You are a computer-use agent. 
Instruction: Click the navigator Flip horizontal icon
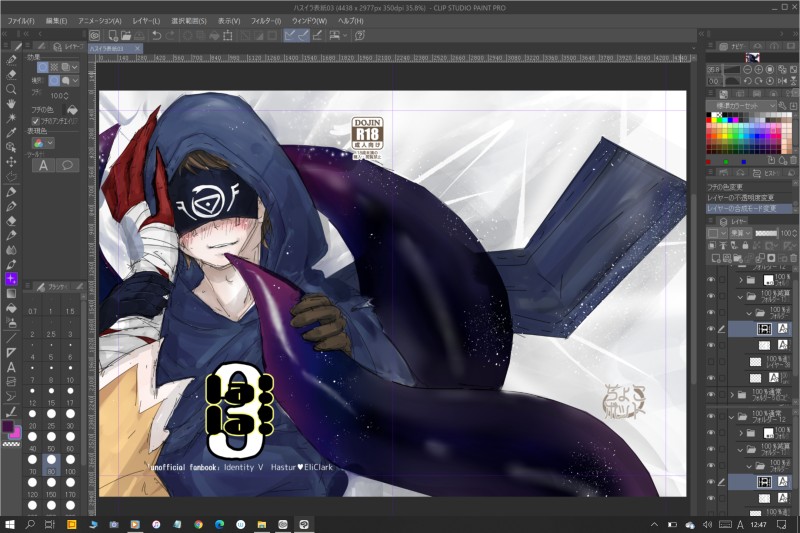tap(782, 81)
